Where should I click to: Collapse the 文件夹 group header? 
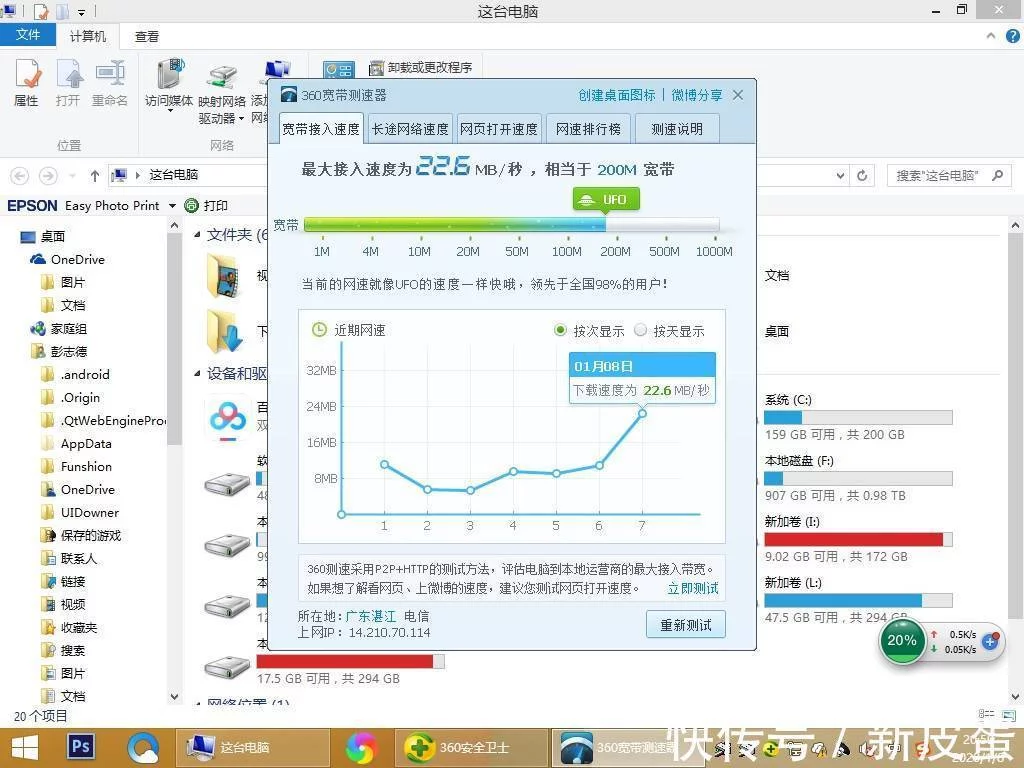(197, 234)
